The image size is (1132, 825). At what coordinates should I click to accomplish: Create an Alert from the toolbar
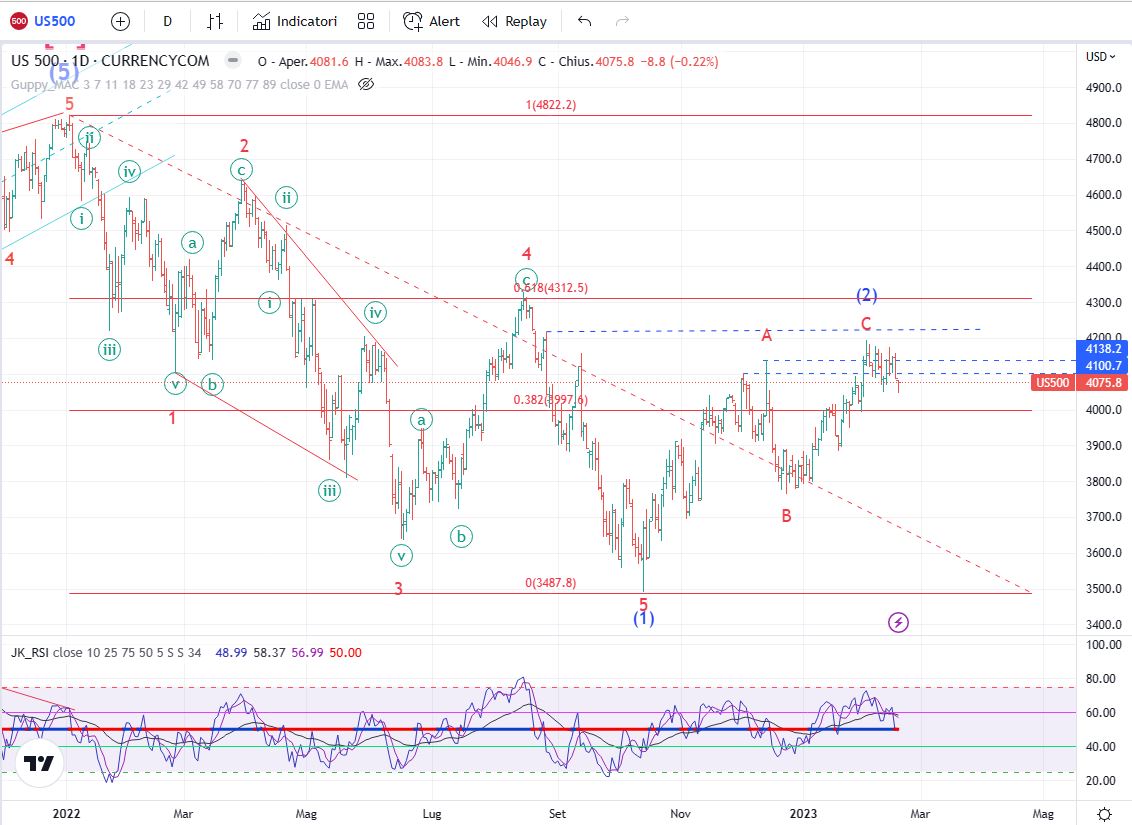tap(431, 22)
